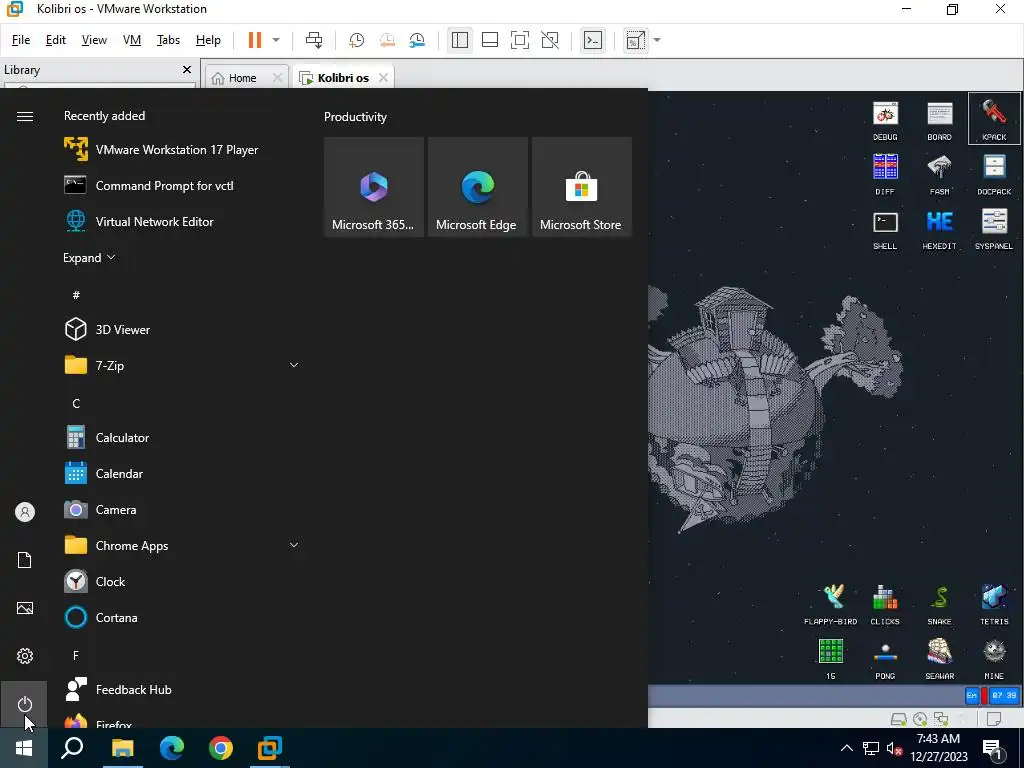Close the Library panel
1024x768 pixels.
pos(187,69)
